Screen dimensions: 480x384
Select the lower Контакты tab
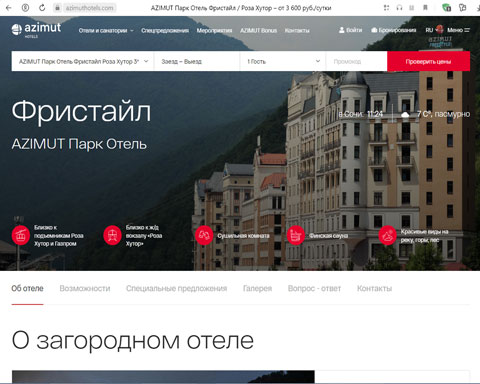[x=374, y=288]
